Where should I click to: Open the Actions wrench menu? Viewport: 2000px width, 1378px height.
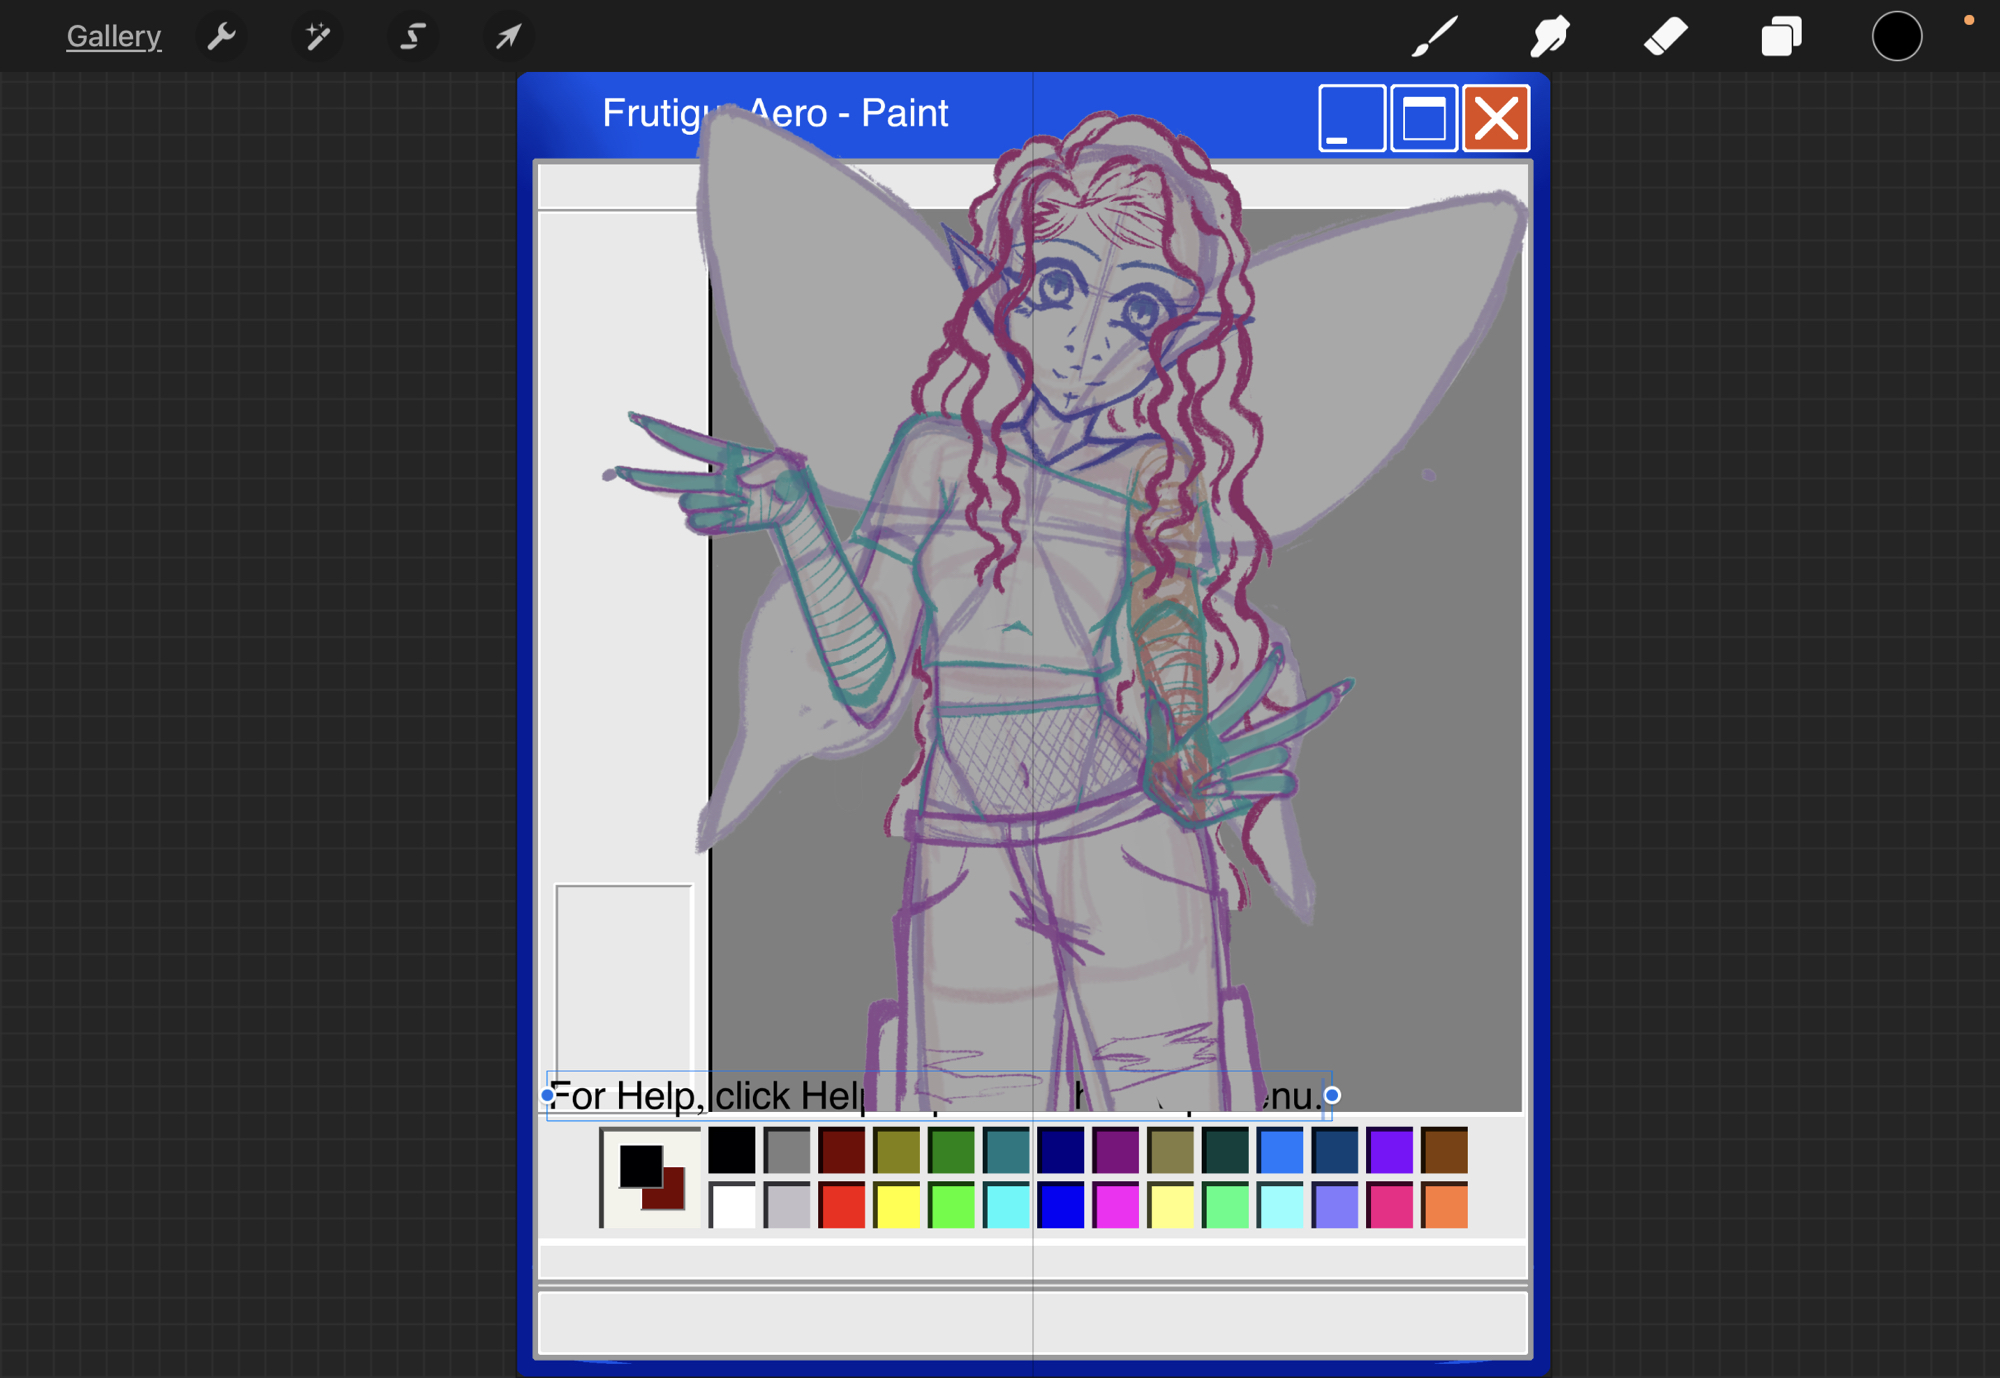coord(221,37)
